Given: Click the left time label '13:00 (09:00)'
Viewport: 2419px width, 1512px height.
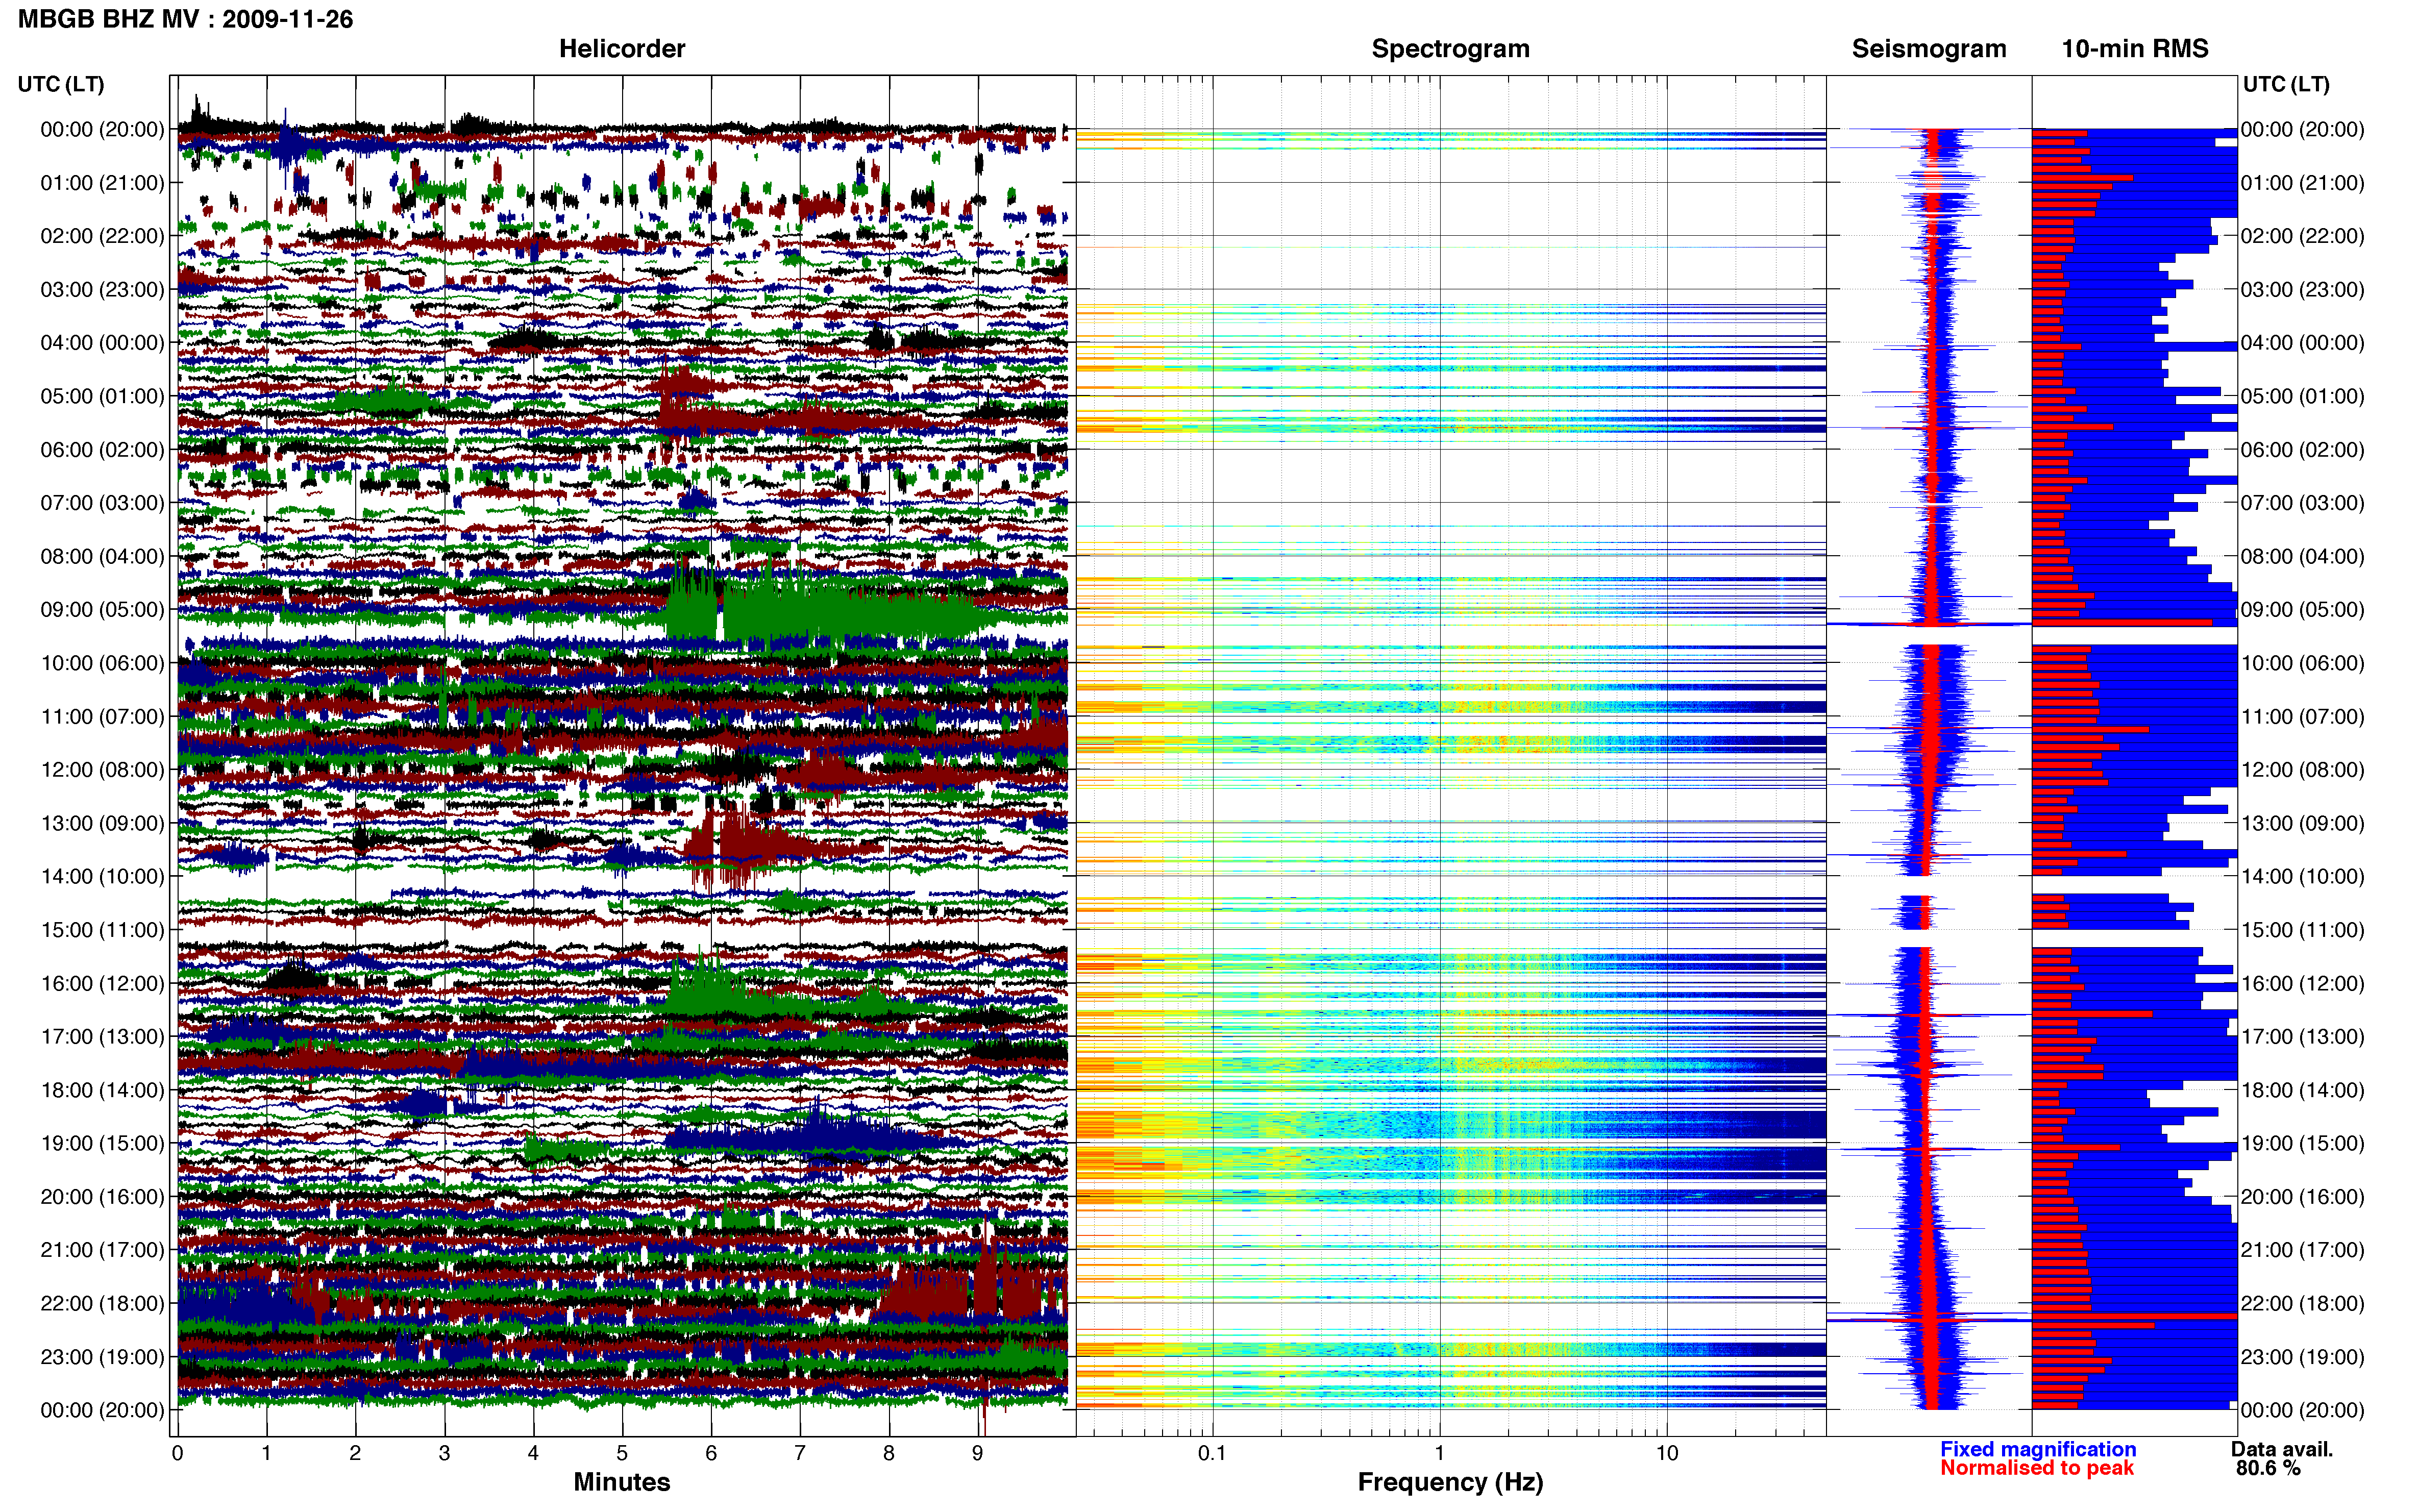Looking at the screenshot, I should 102,823.
